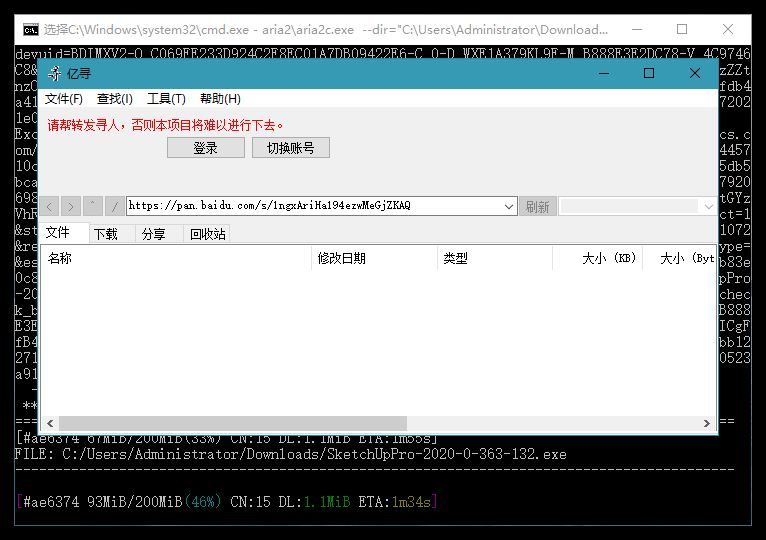766x540 pixels.
Task: Click the forward navigation arrow
Action: click(70, 206)
